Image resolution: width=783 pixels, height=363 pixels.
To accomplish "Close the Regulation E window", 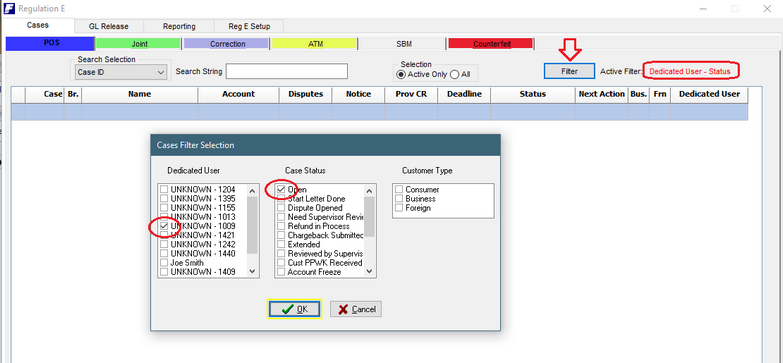I will (x=767, y=8).
